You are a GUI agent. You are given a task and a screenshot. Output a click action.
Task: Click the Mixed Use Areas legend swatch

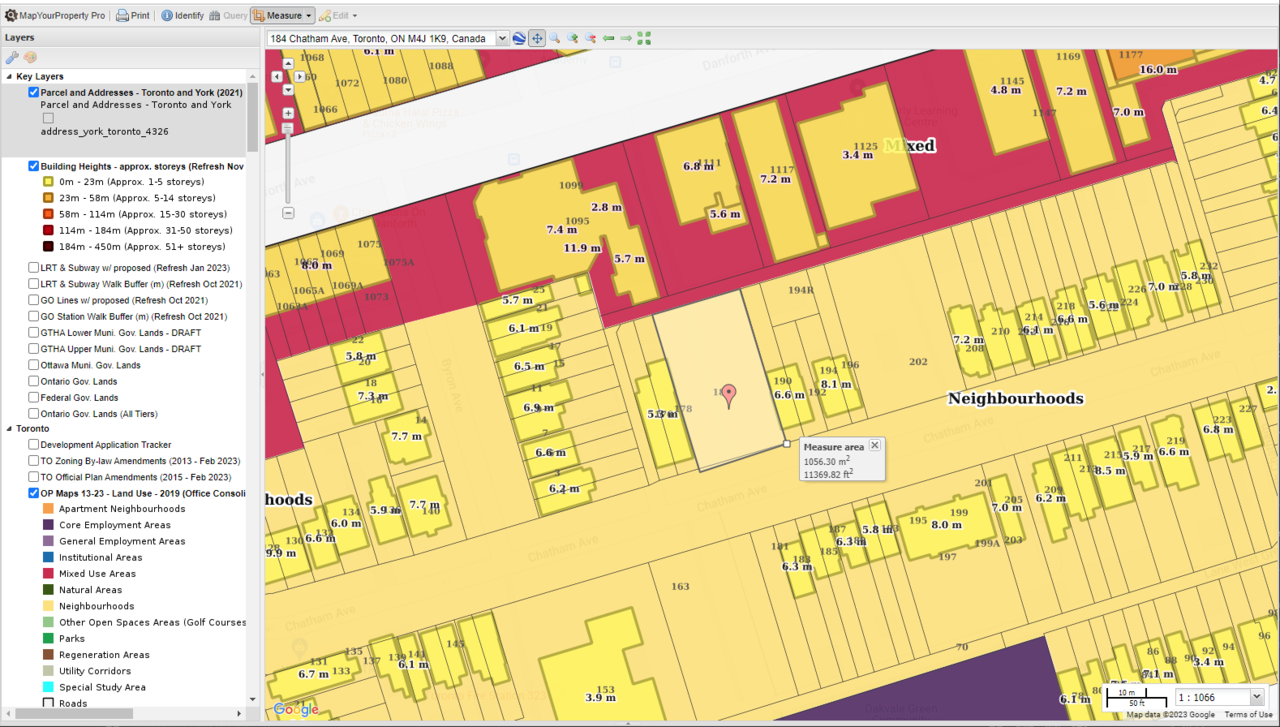[48, 574]
